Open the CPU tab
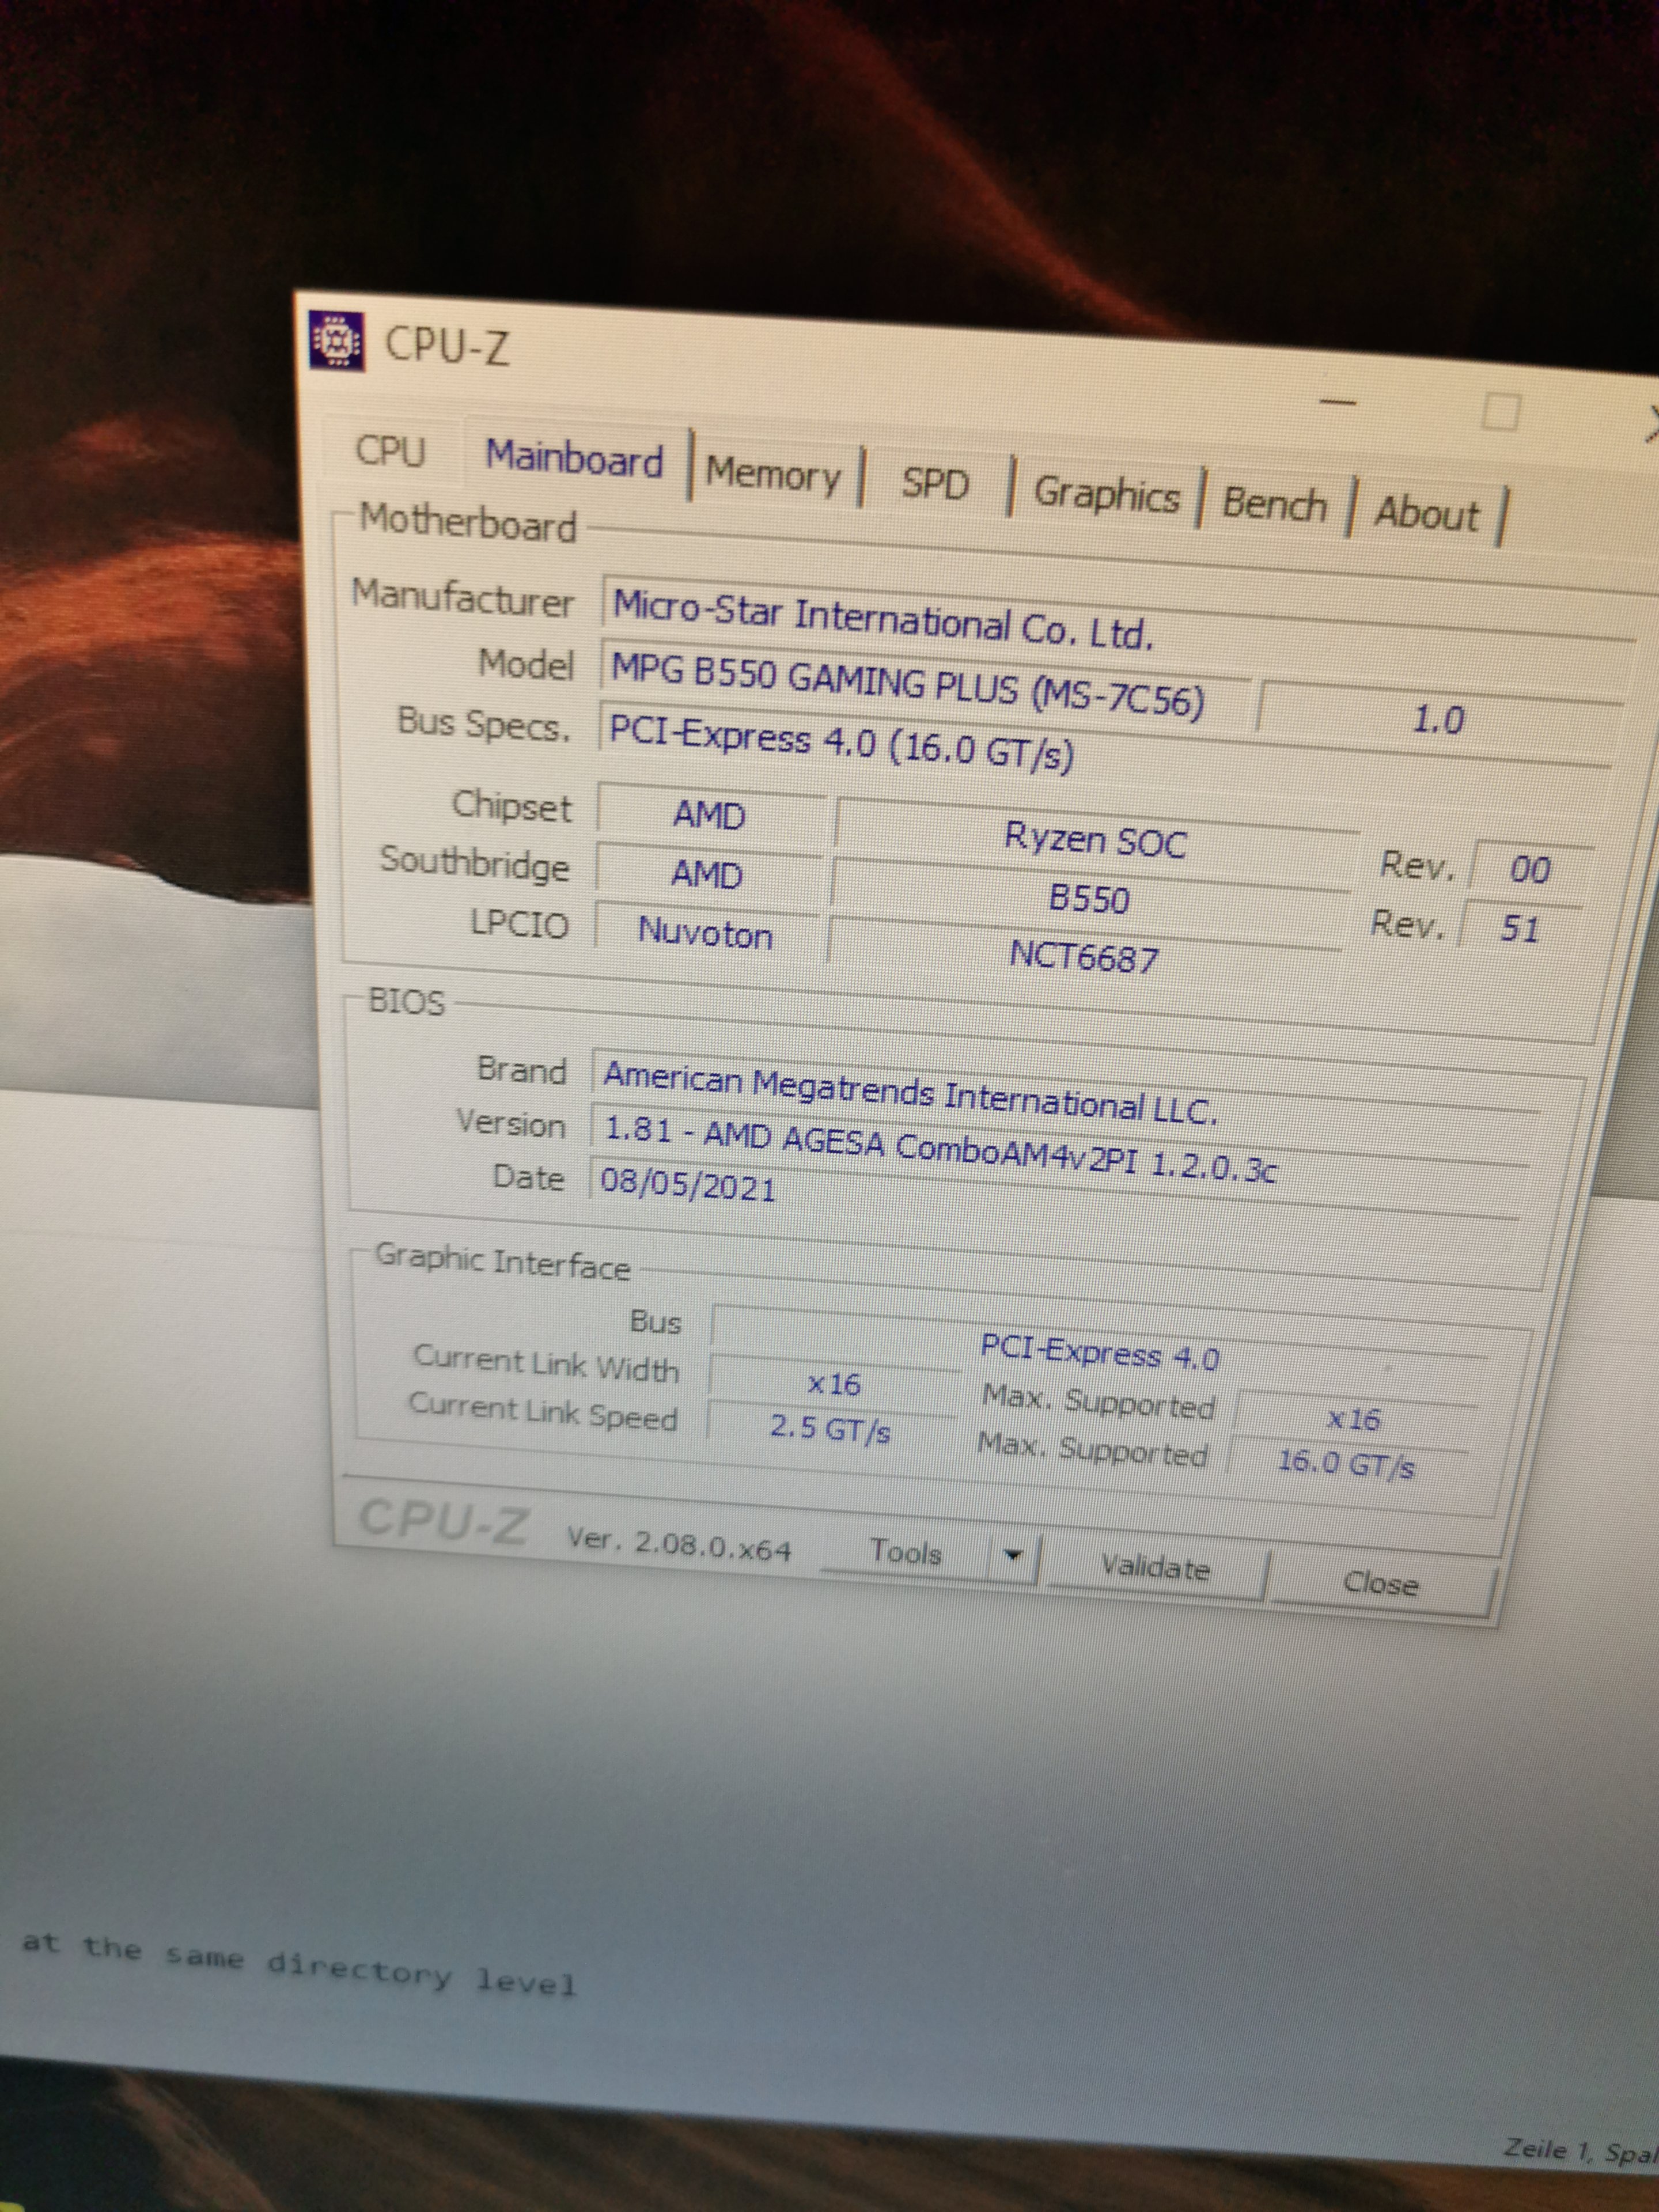 point(391,451)
